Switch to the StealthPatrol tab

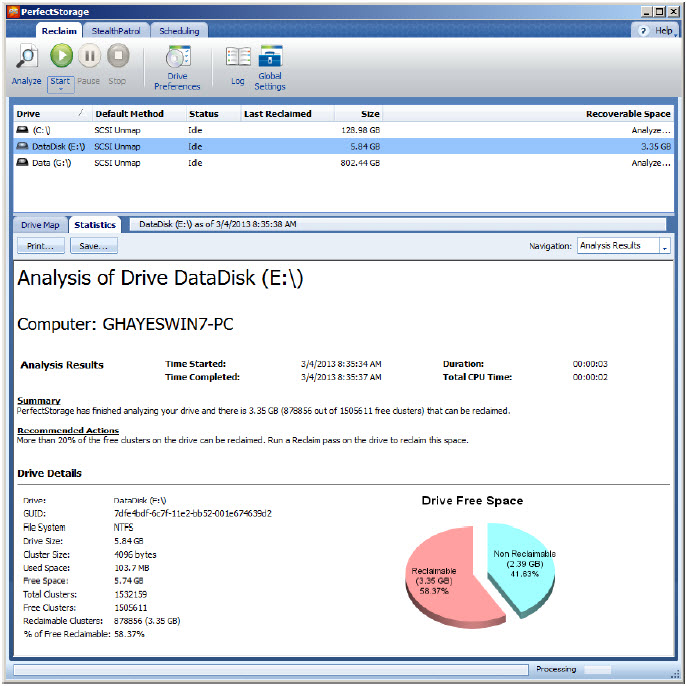(115, 31)
